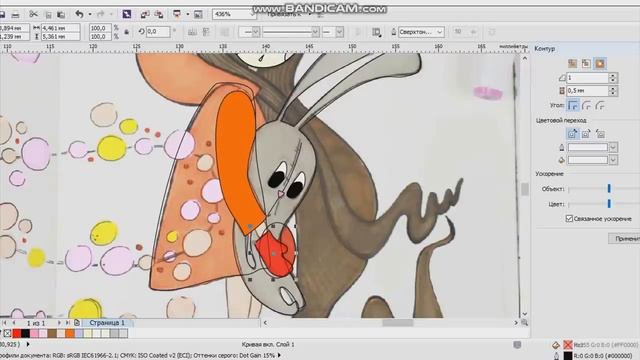The image size is (640, 360).
Task: Click the Print icon in the toolbar
Action: click(15, 15)
